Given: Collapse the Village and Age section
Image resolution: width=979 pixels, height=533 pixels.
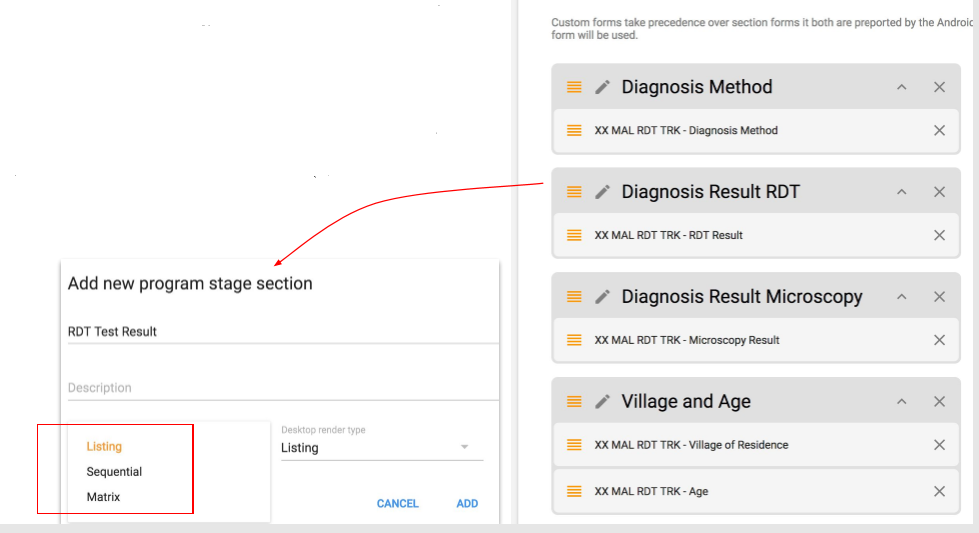Looking at the screenshot, I should pyautogui.click(x=902, y=401).
